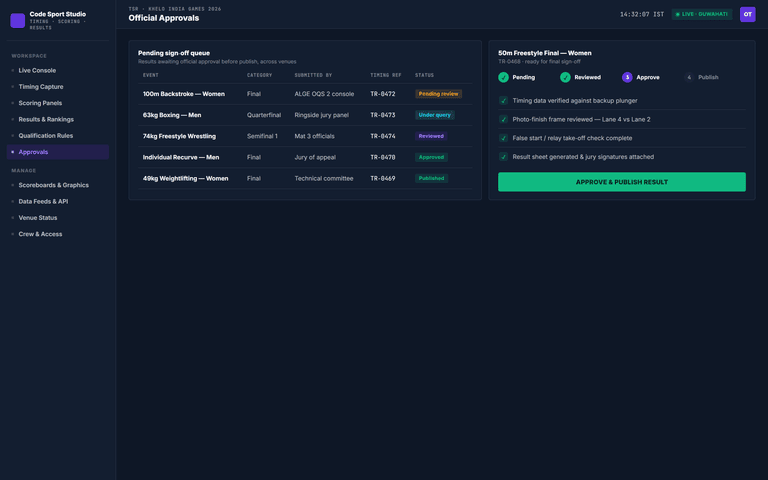Click the Published status badge
Image resolution: width=768 pixels, height=480 pixels.
431,178
